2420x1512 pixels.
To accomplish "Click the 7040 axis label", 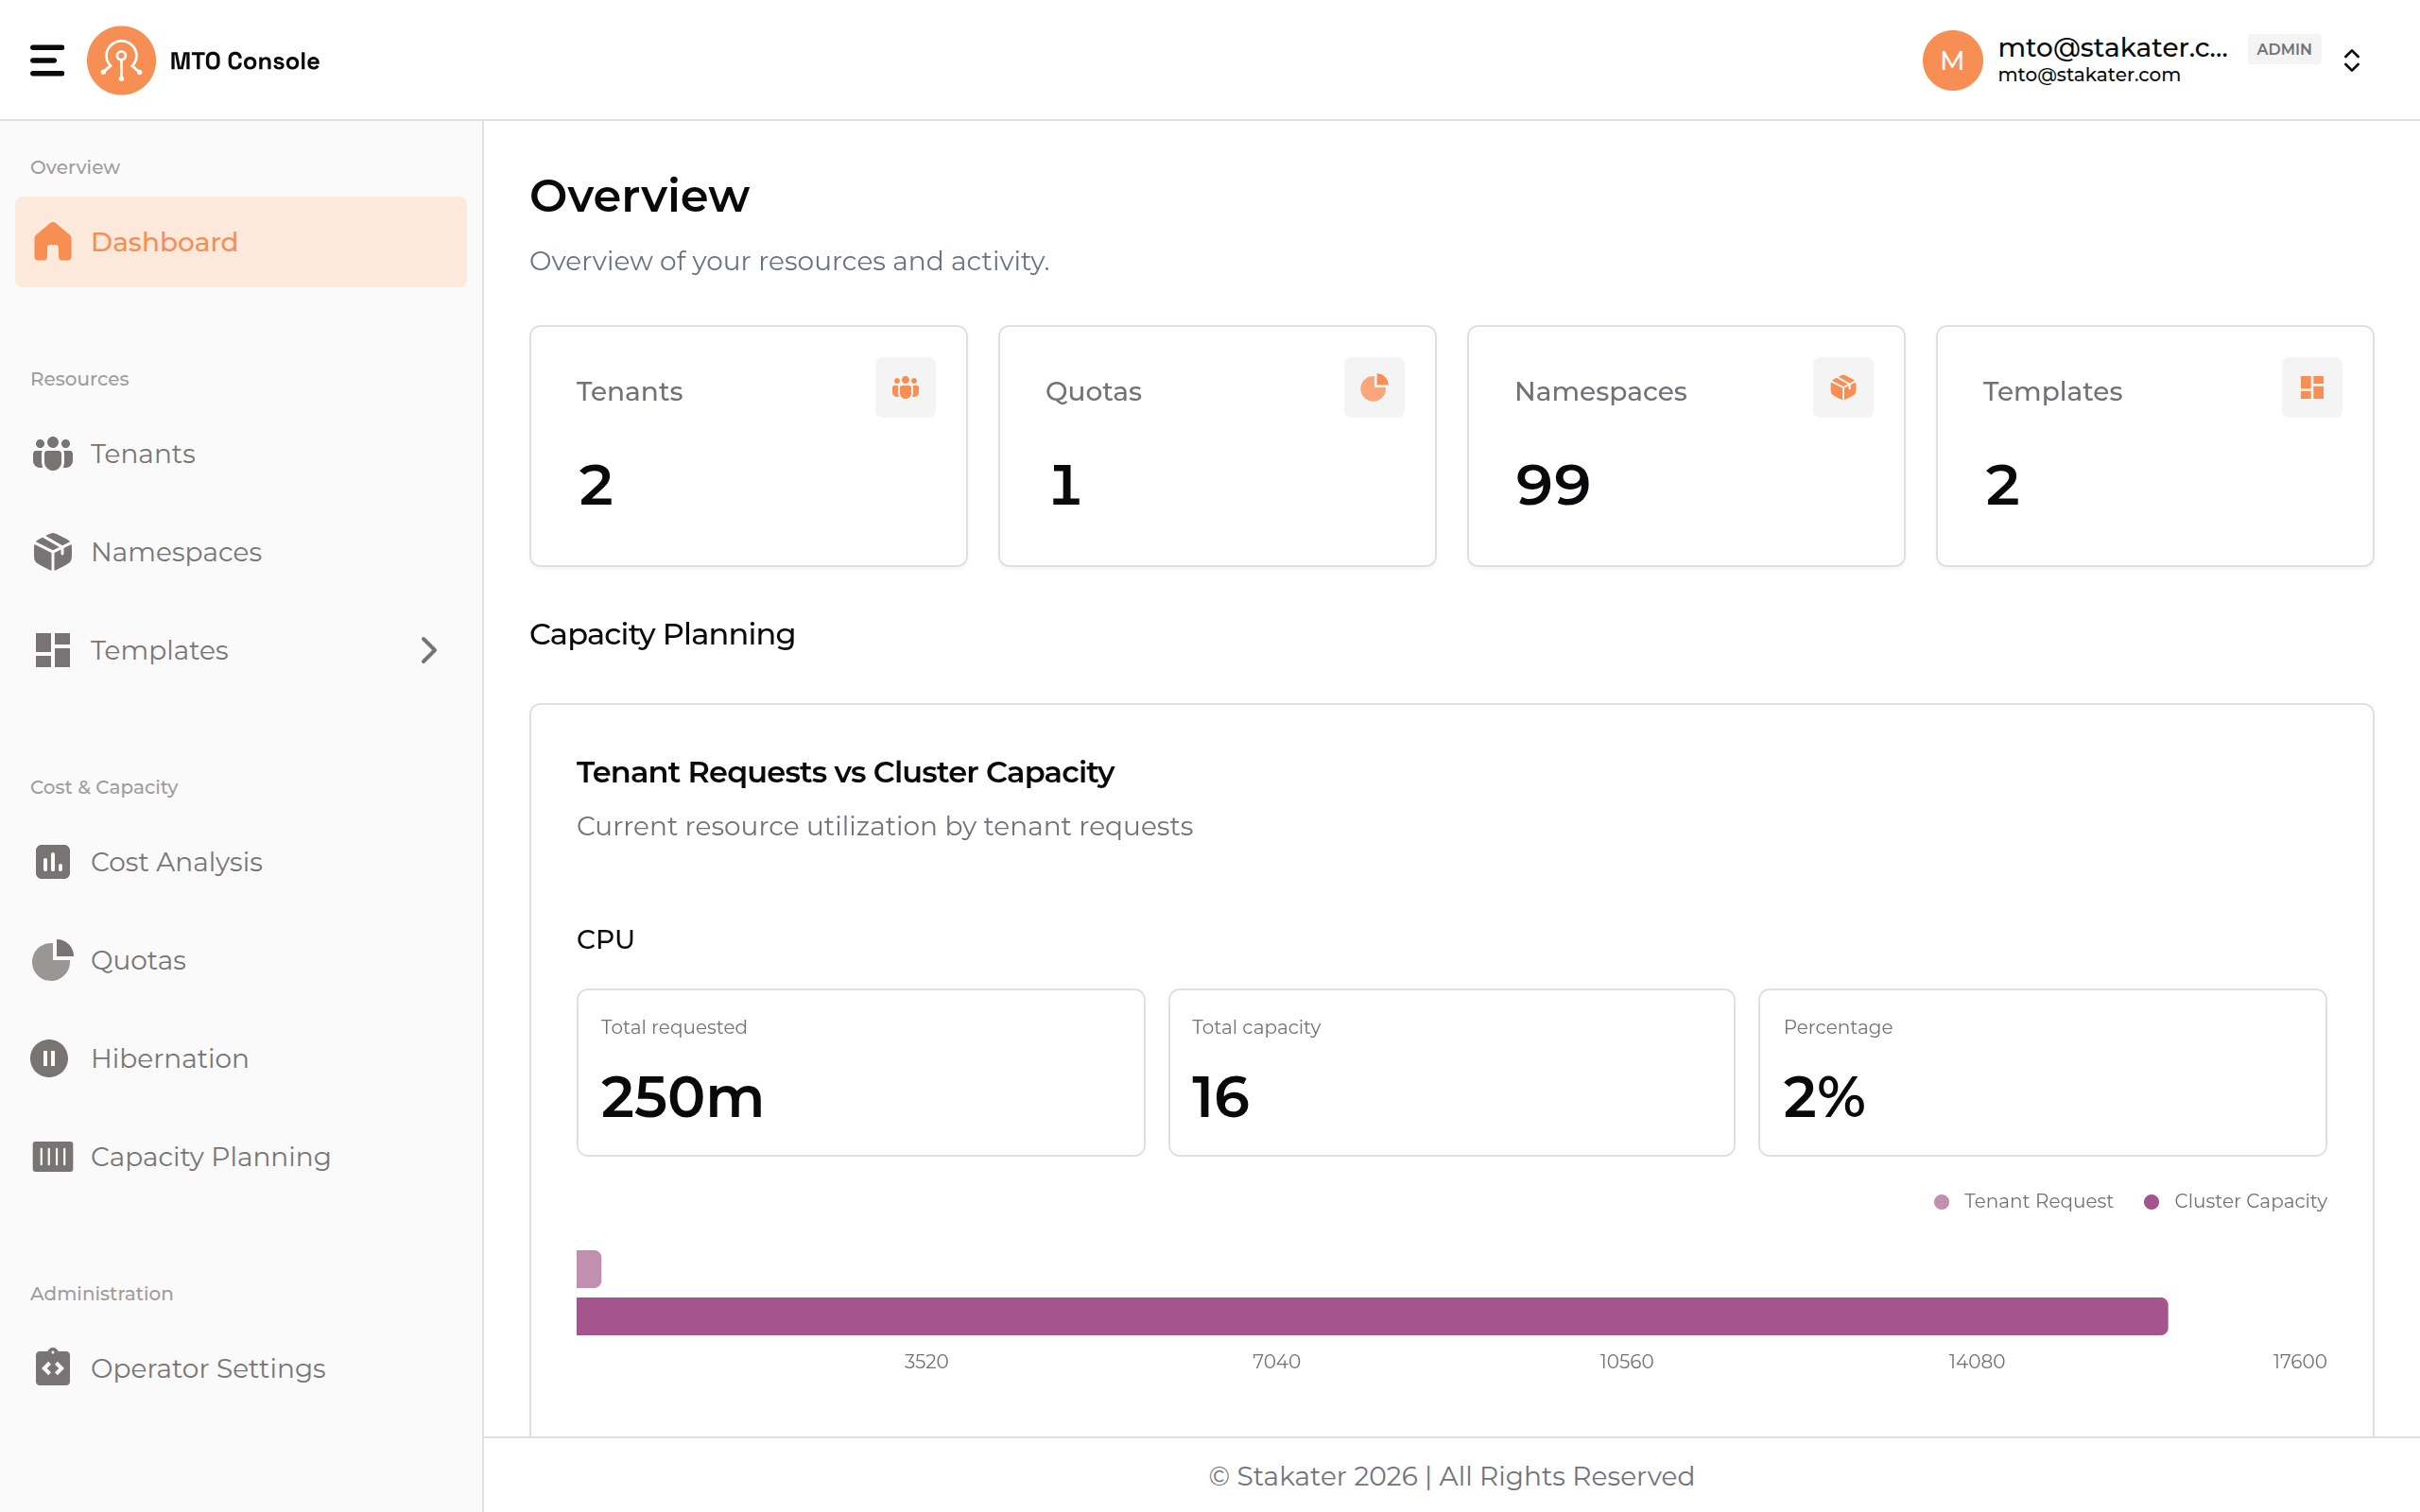I will [1276, 1361].
